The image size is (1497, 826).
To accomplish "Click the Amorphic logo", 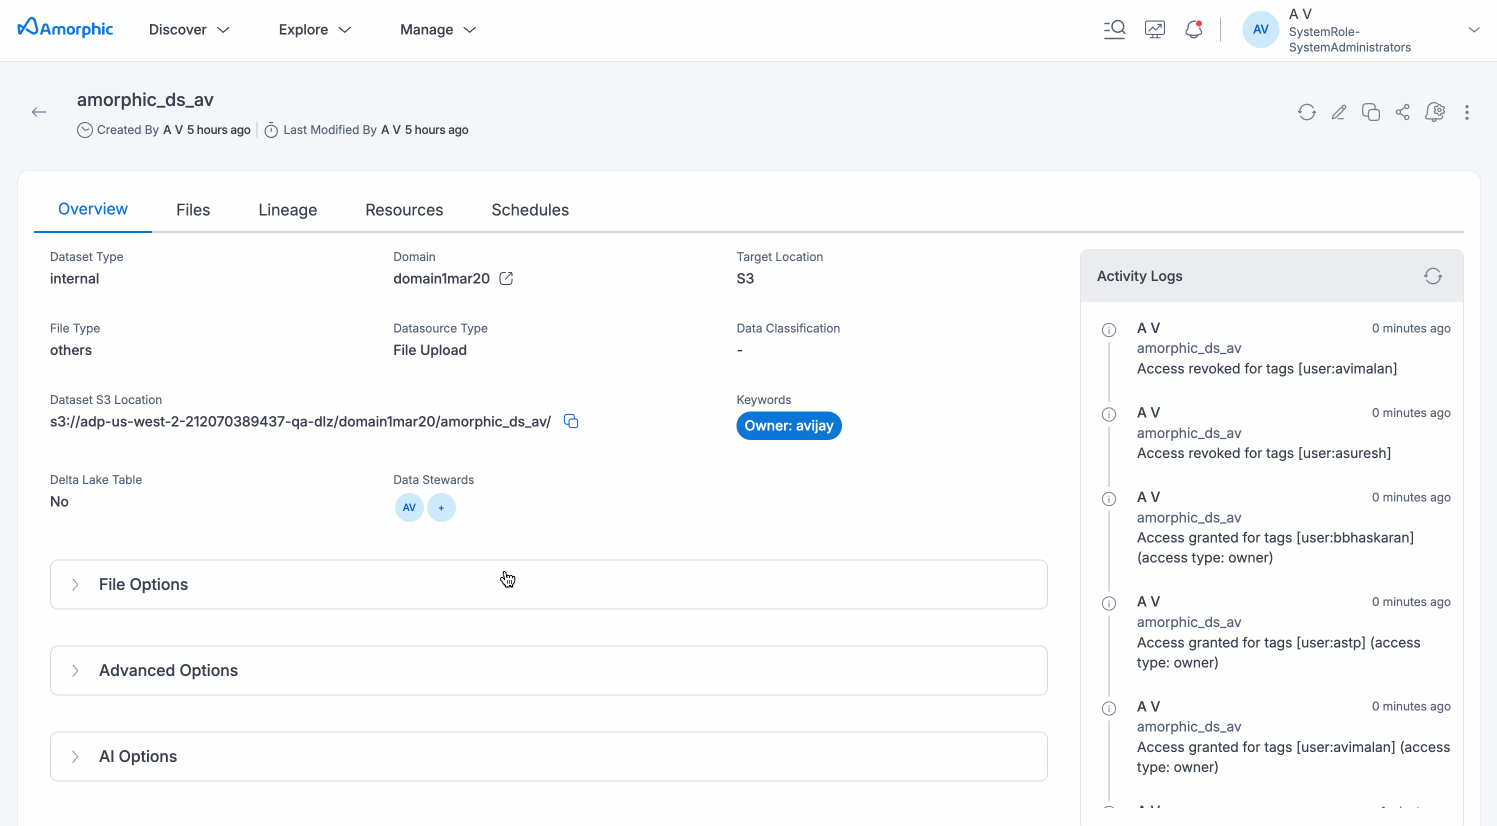I will pyautogui.click(x=66, y=29).
